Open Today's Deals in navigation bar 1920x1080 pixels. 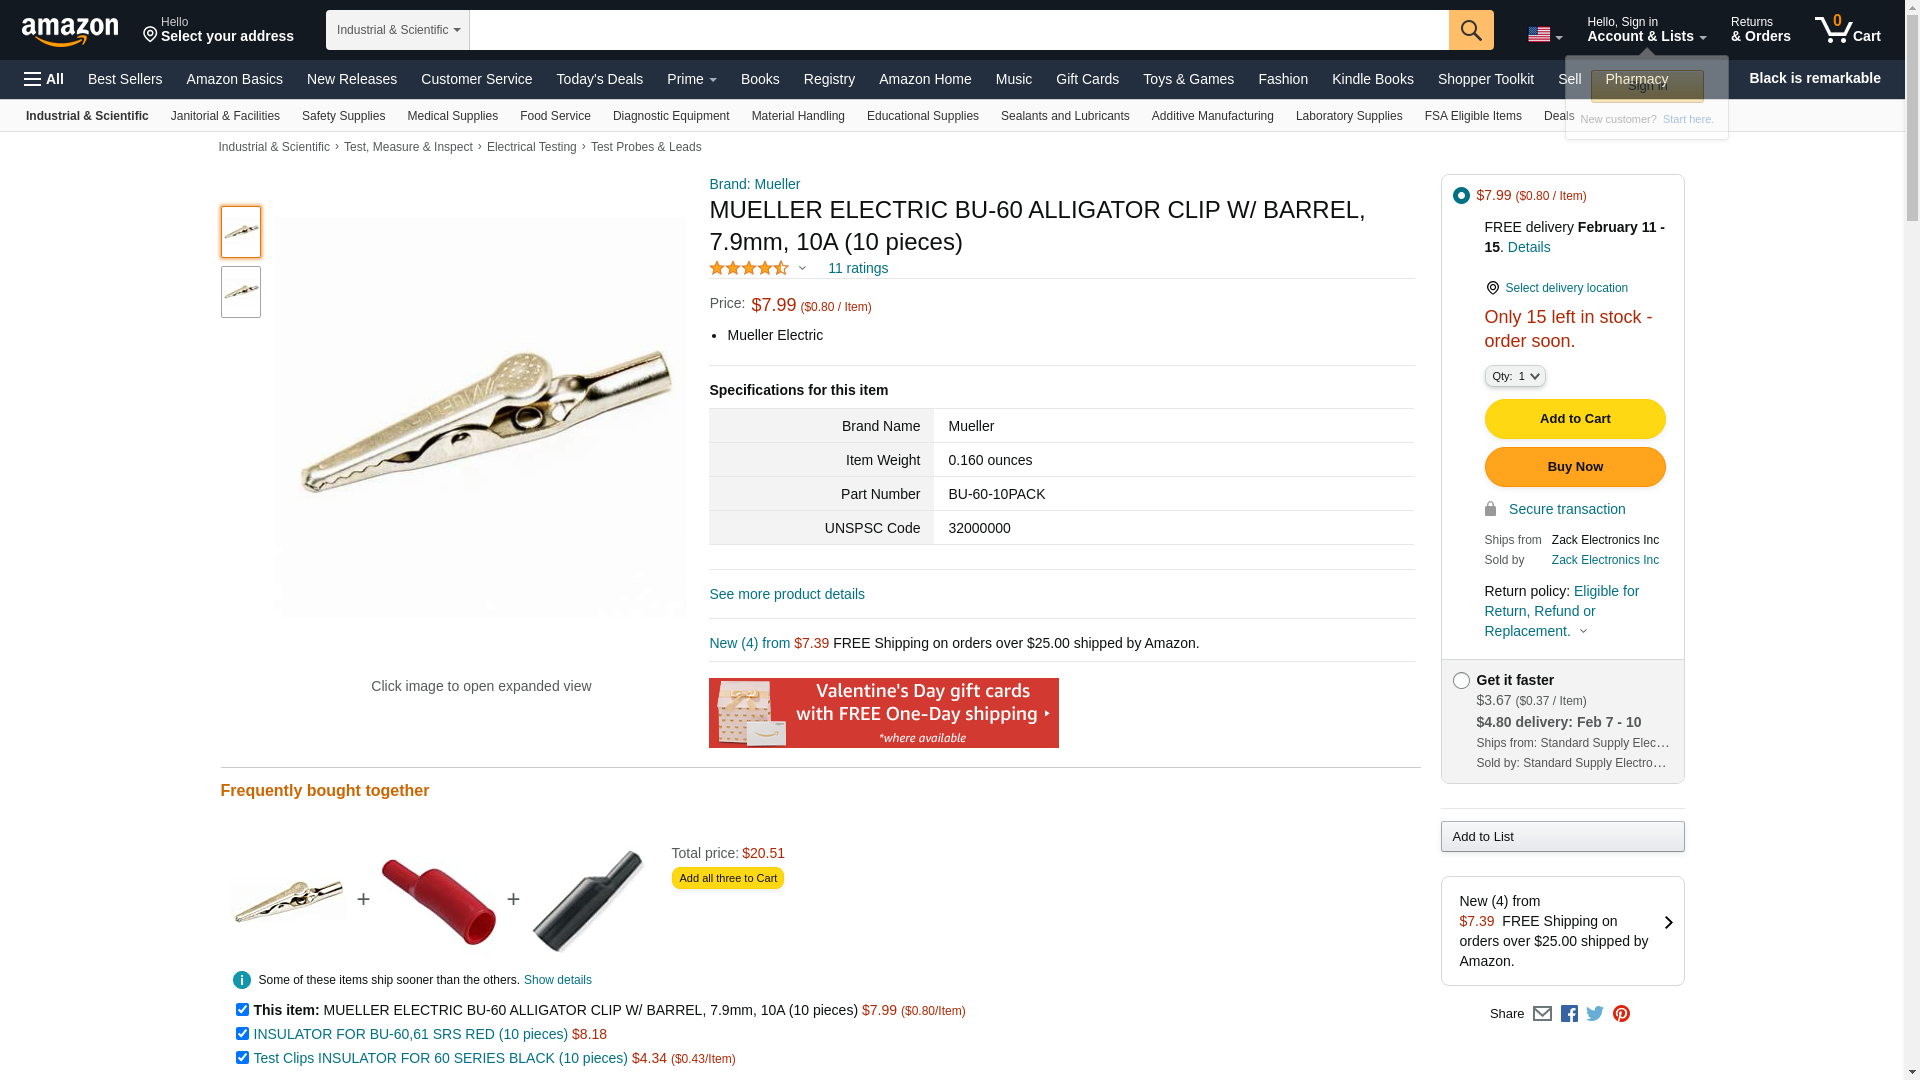(x=600, y=79)
